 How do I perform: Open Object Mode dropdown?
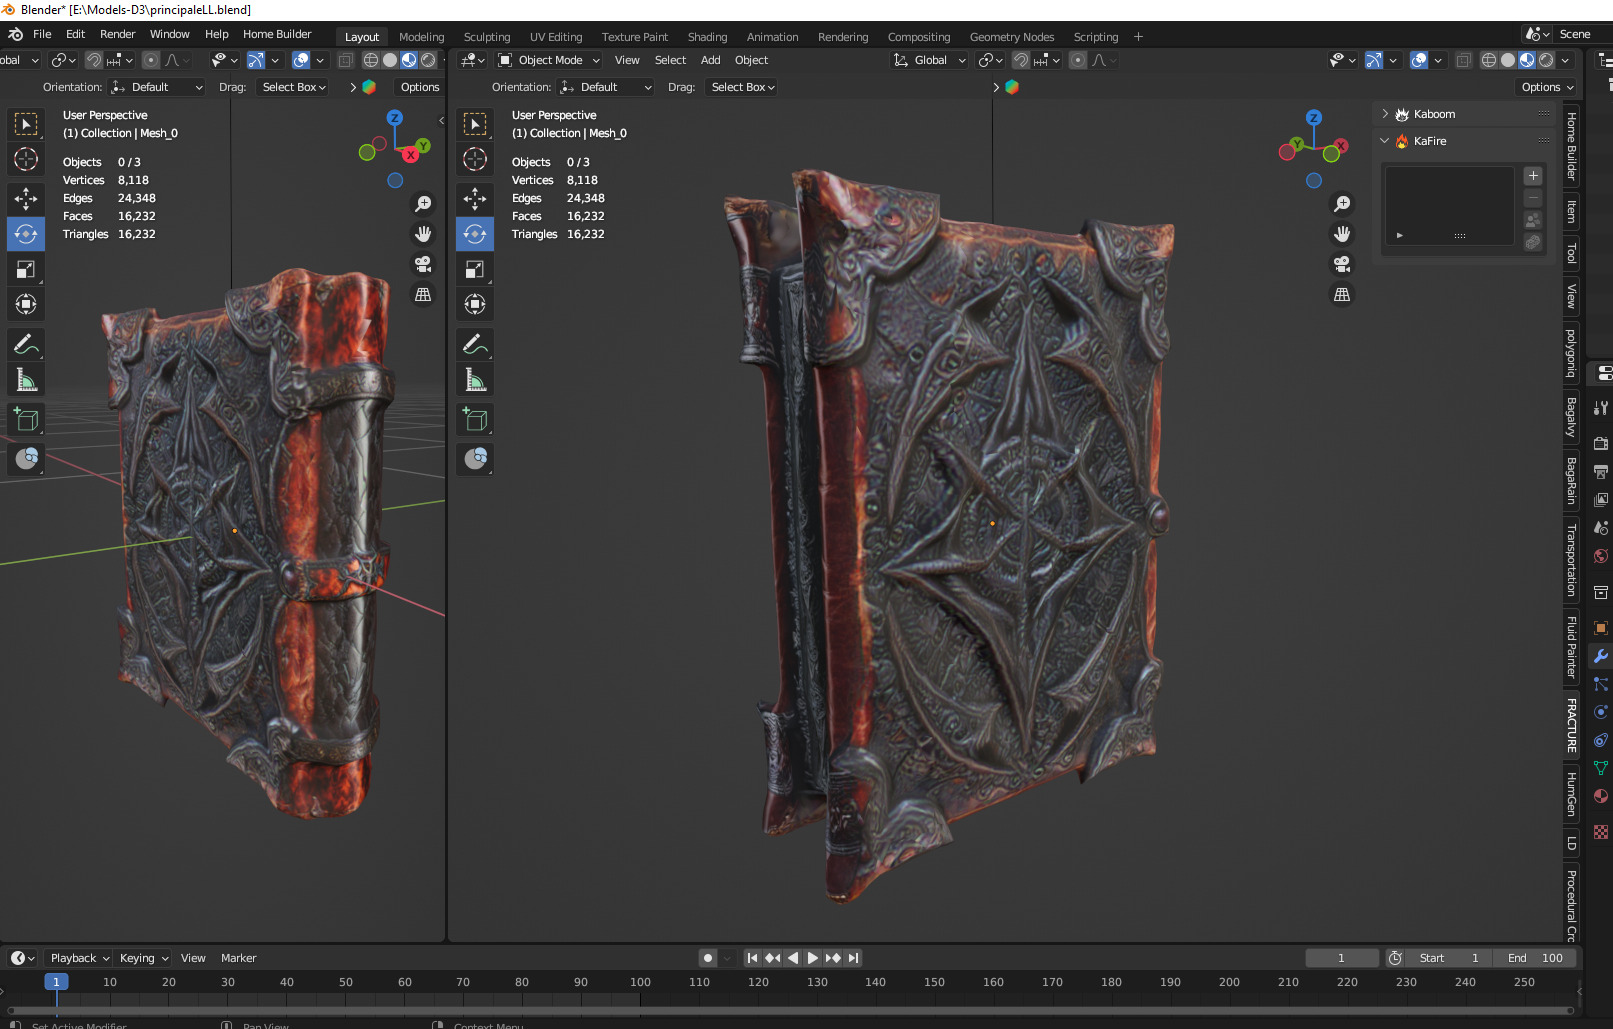pyautogui.click(x=549, y=60)
